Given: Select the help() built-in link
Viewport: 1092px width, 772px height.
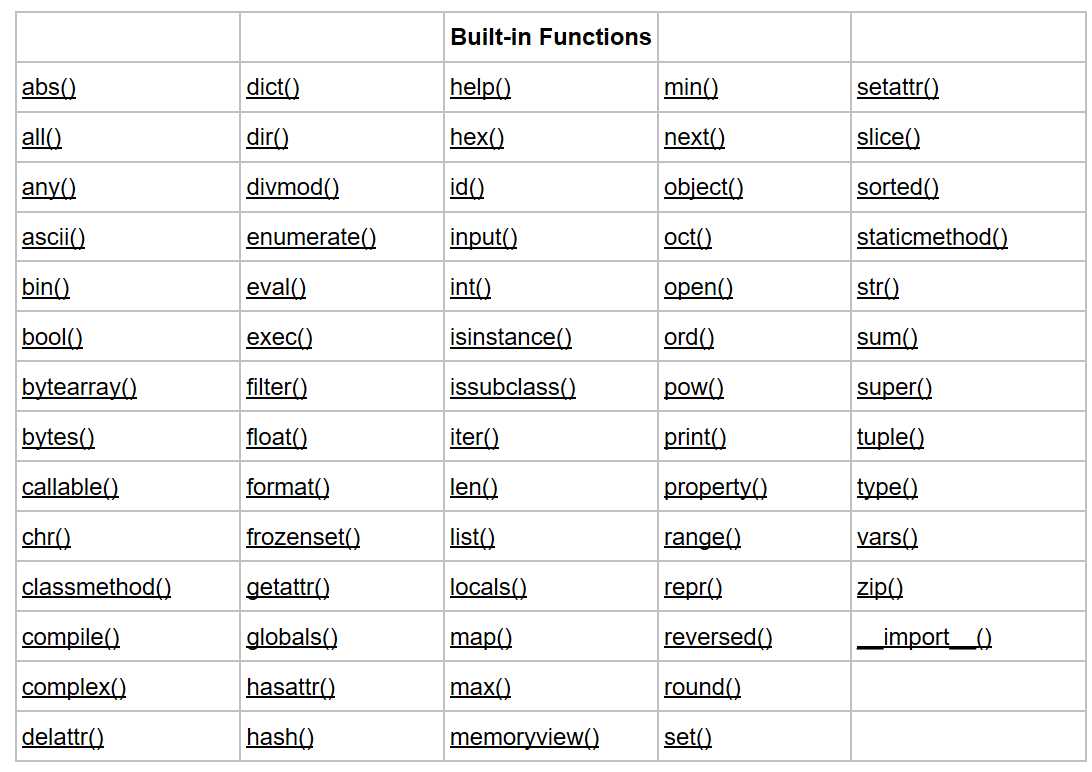Looking at the screenshot, I should tap(480, 88).
